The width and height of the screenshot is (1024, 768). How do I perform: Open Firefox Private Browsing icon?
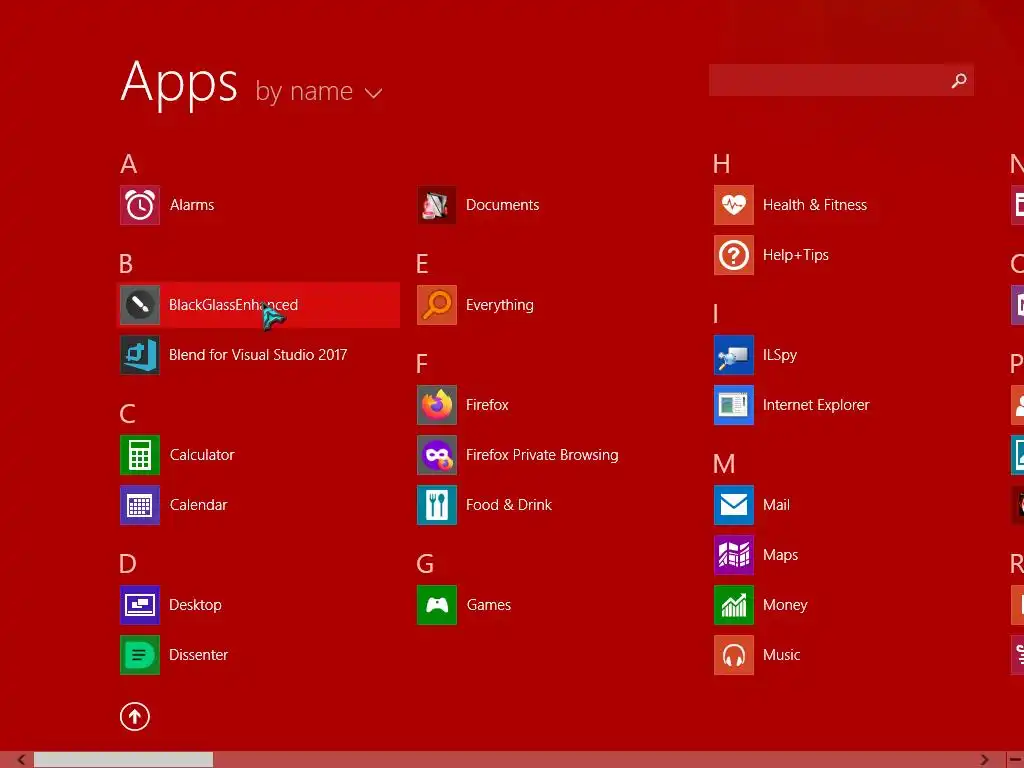pos(437,455)
